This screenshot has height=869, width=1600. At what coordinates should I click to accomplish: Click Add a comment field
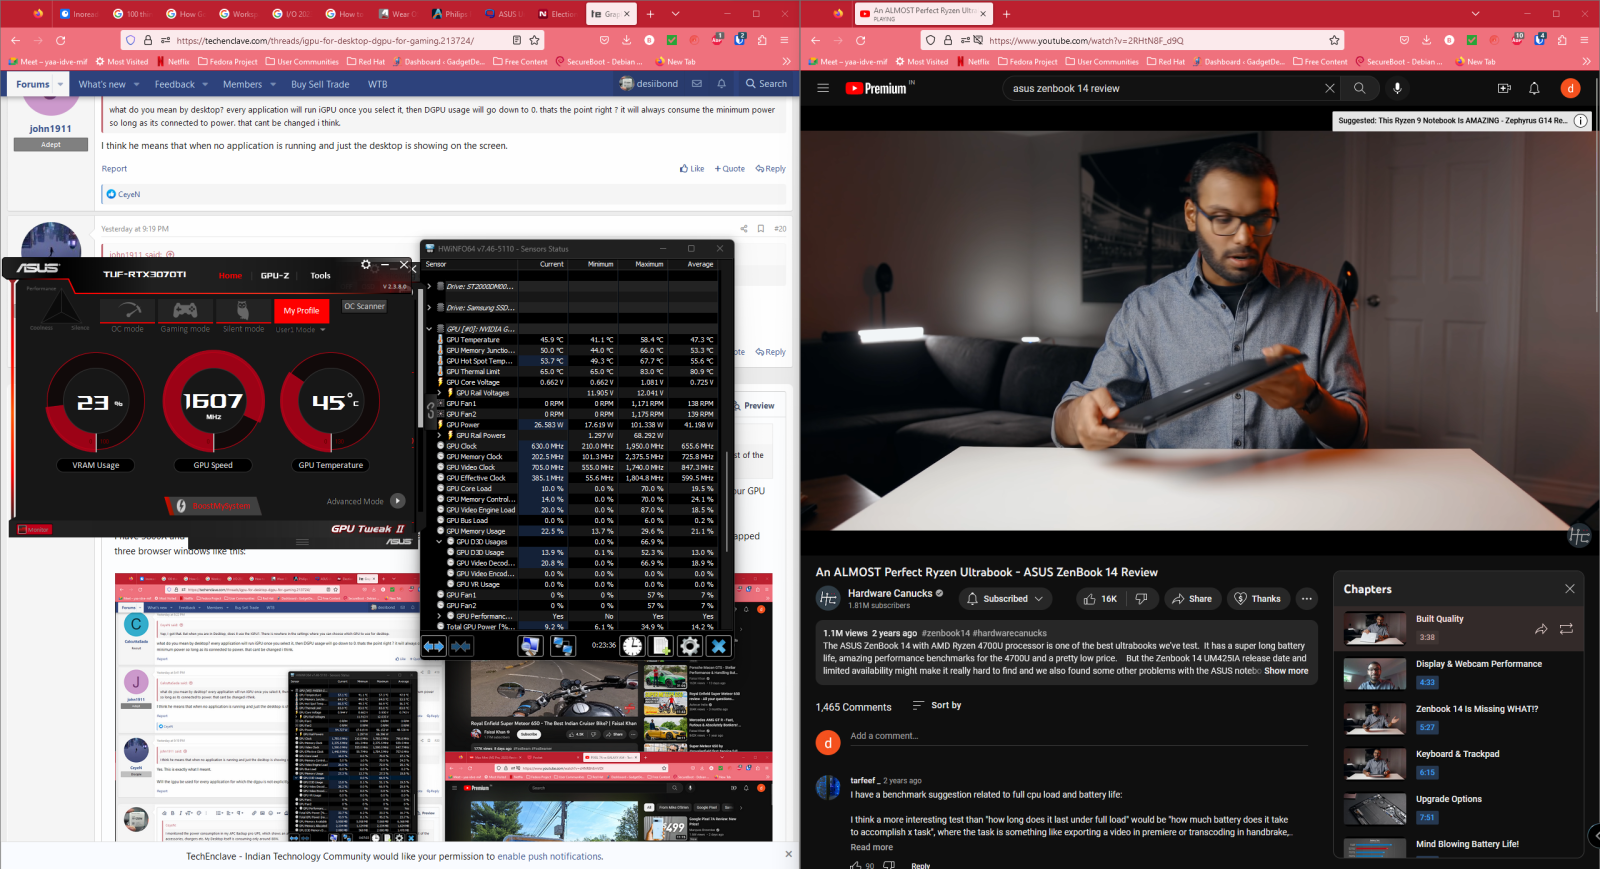click(x=1078, y=737)
